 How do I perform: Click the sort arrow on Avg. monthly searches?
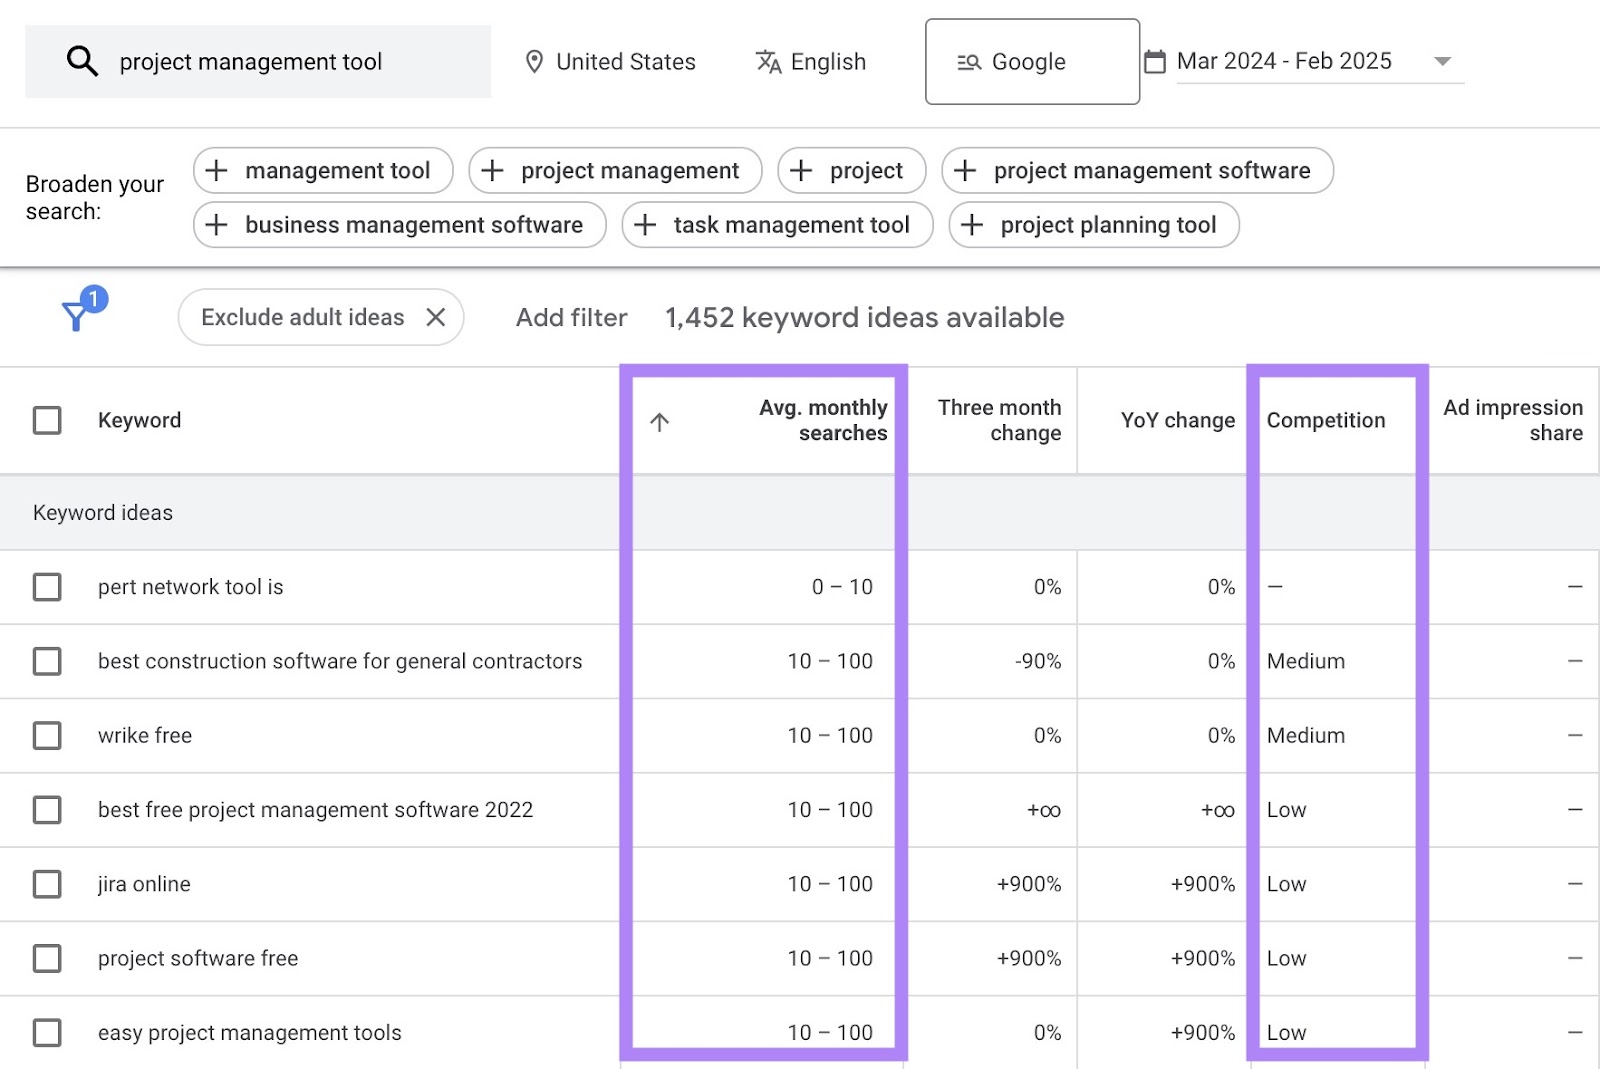click(x=659, y=421)
